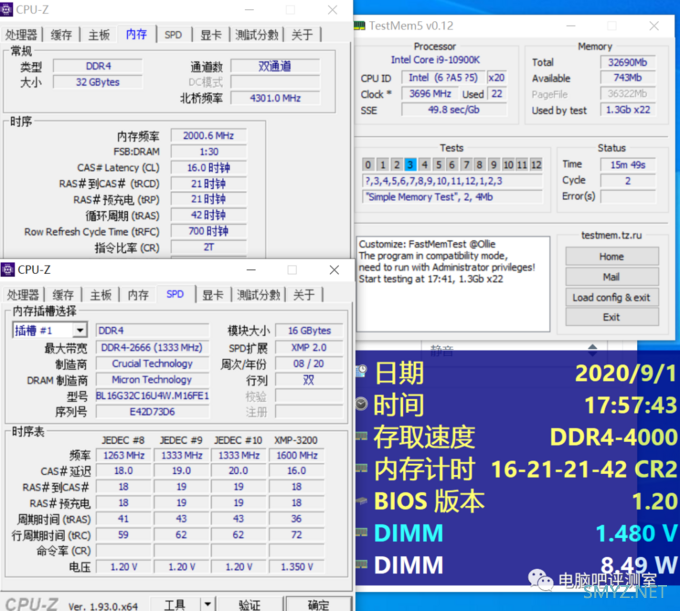Click highlighted test number 3 in TestMem5
Viewport: 680px width, 611px height.
coord(410,164)
